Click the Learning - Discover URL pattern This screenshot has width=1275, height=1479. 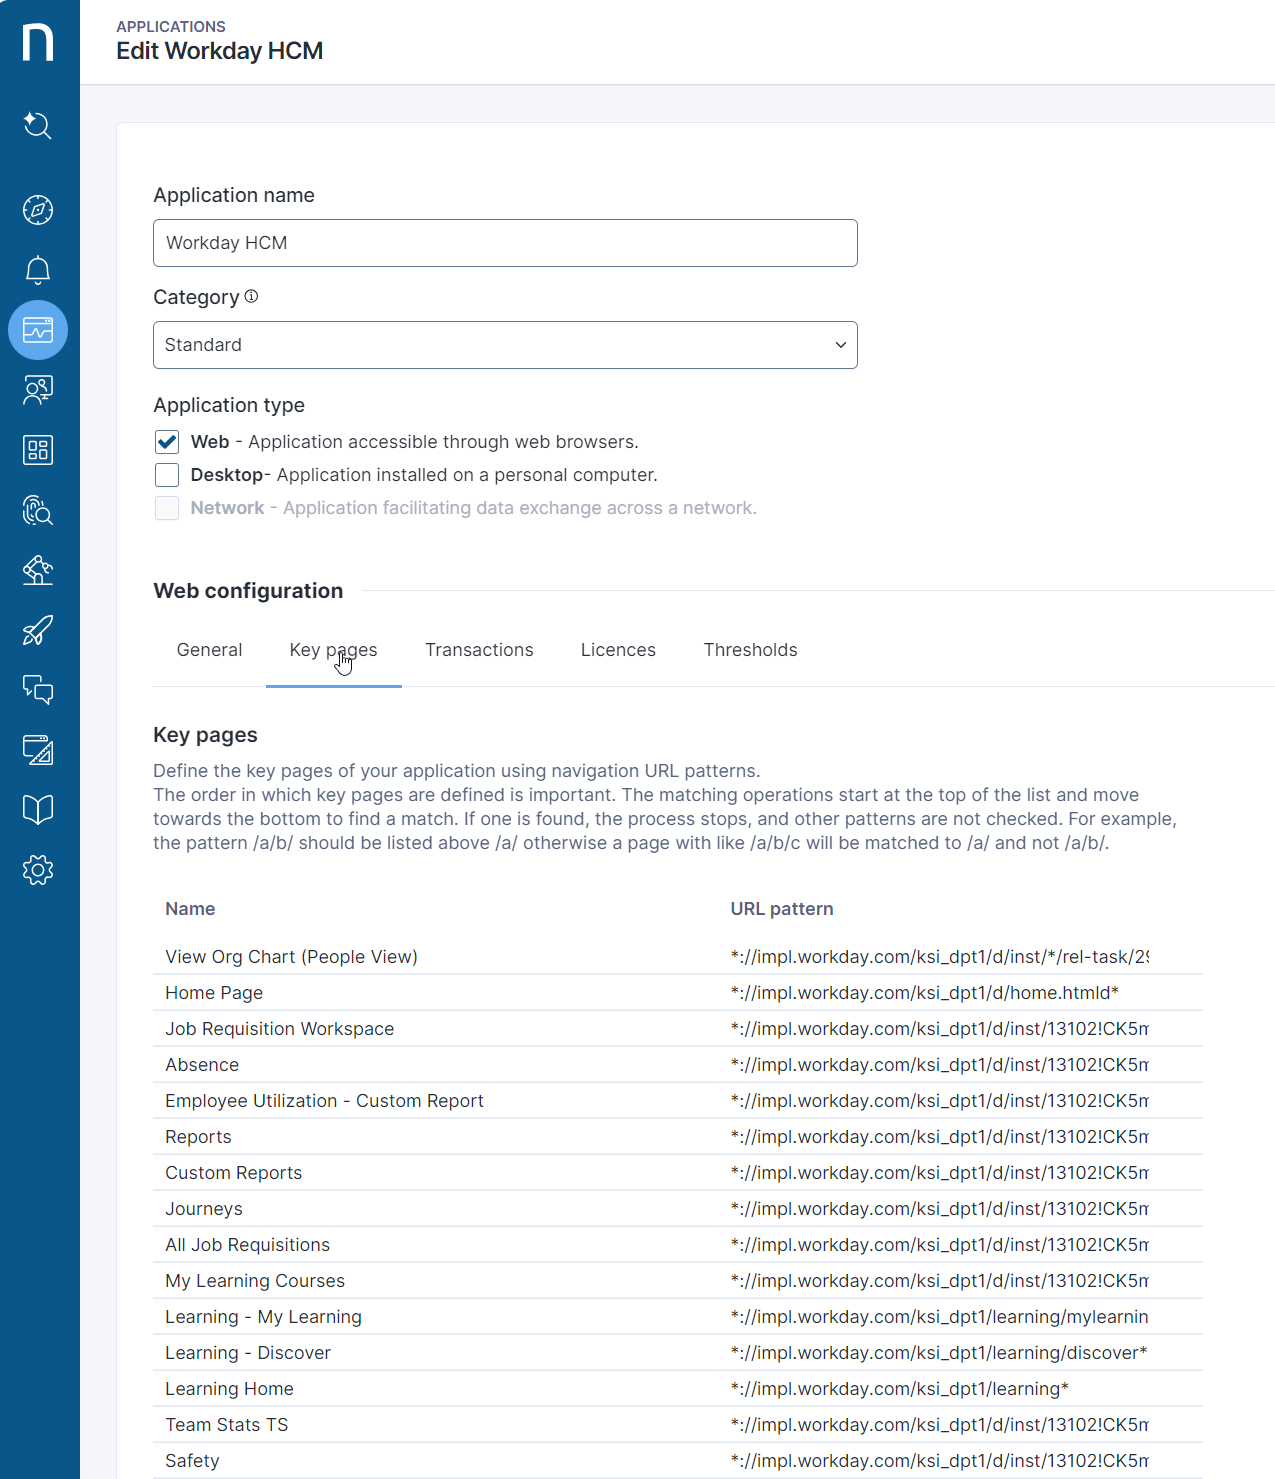tap(938, 1353)
